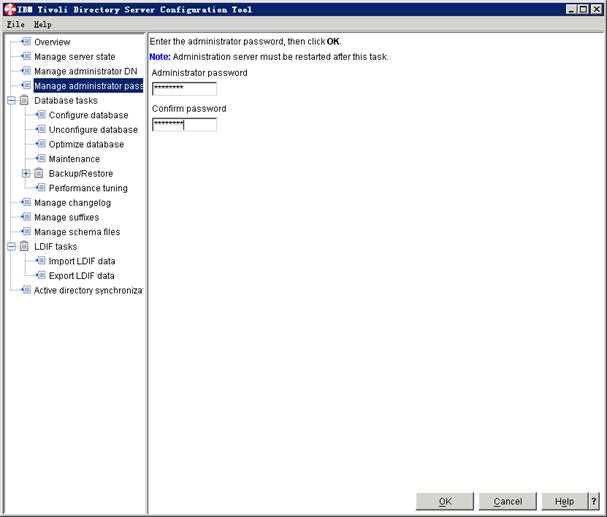
Task: Click the icon beside Optimize database
Action: click(41, 144)
